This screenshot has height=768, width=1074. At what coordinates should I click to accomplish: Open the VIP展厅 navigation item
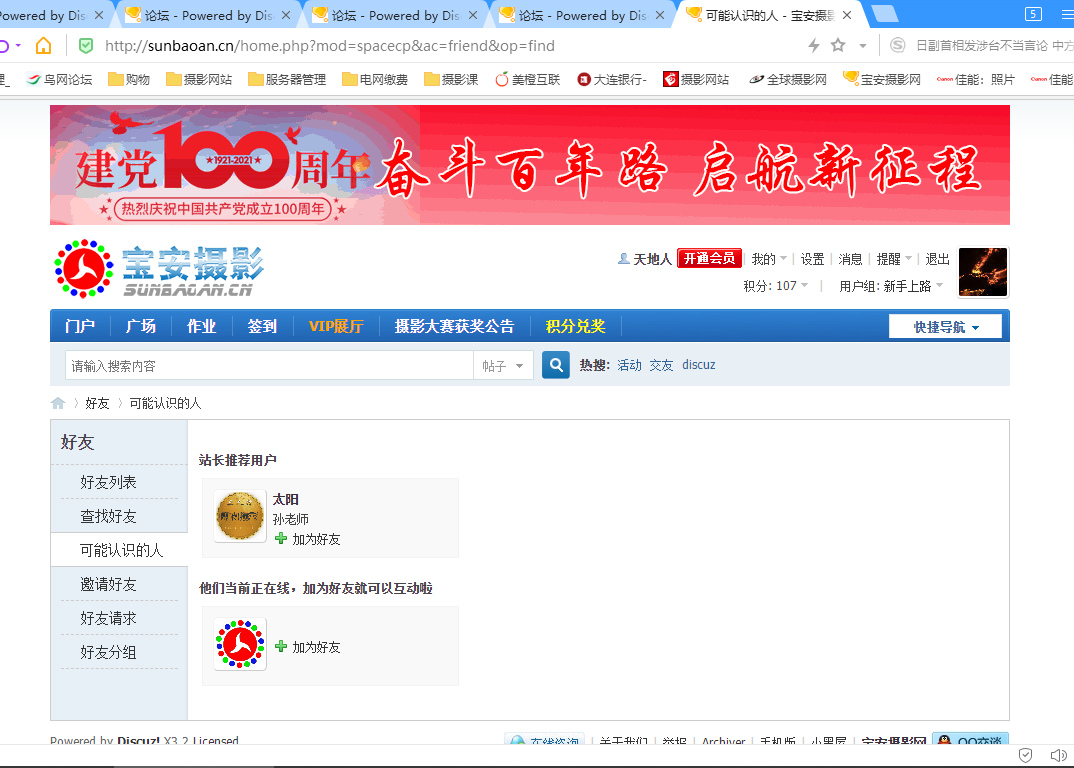tap(336, 326)
